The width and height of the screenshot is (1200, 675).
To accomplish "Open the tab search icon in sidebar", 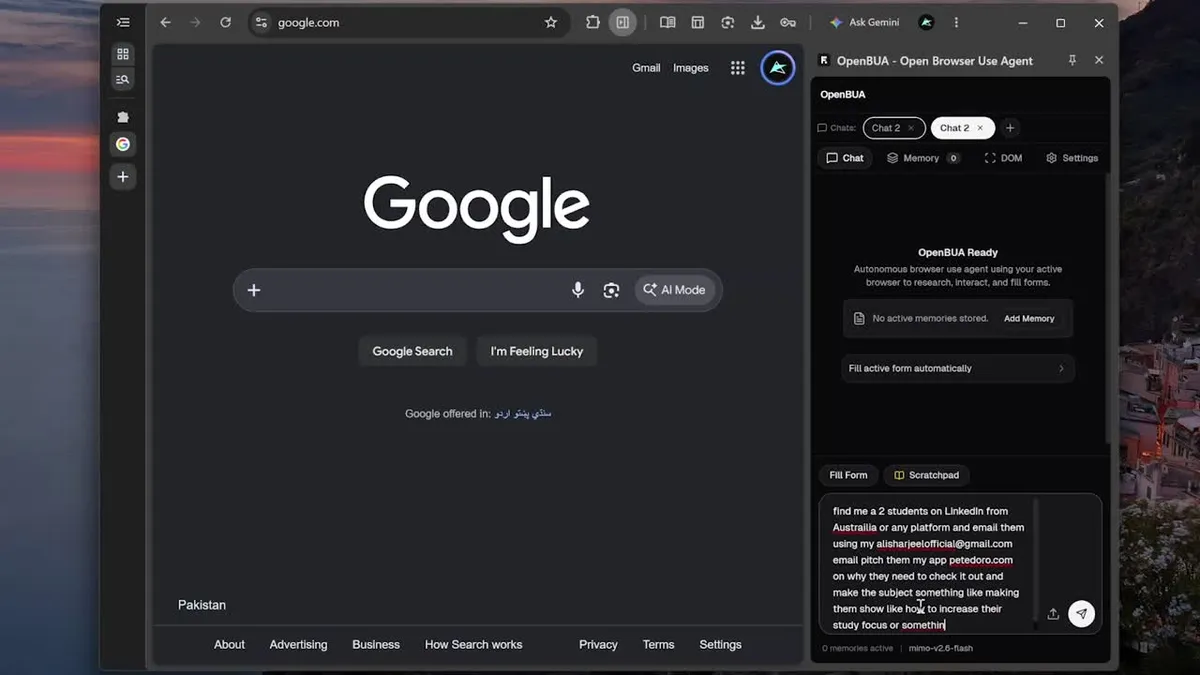I will (x=123, y=79).
